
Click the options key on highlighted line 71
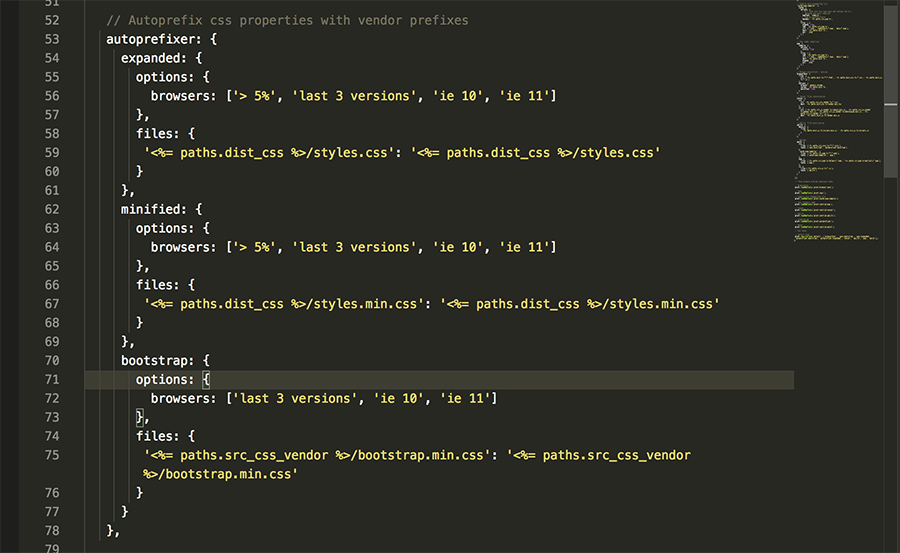[x=165, y=380]
